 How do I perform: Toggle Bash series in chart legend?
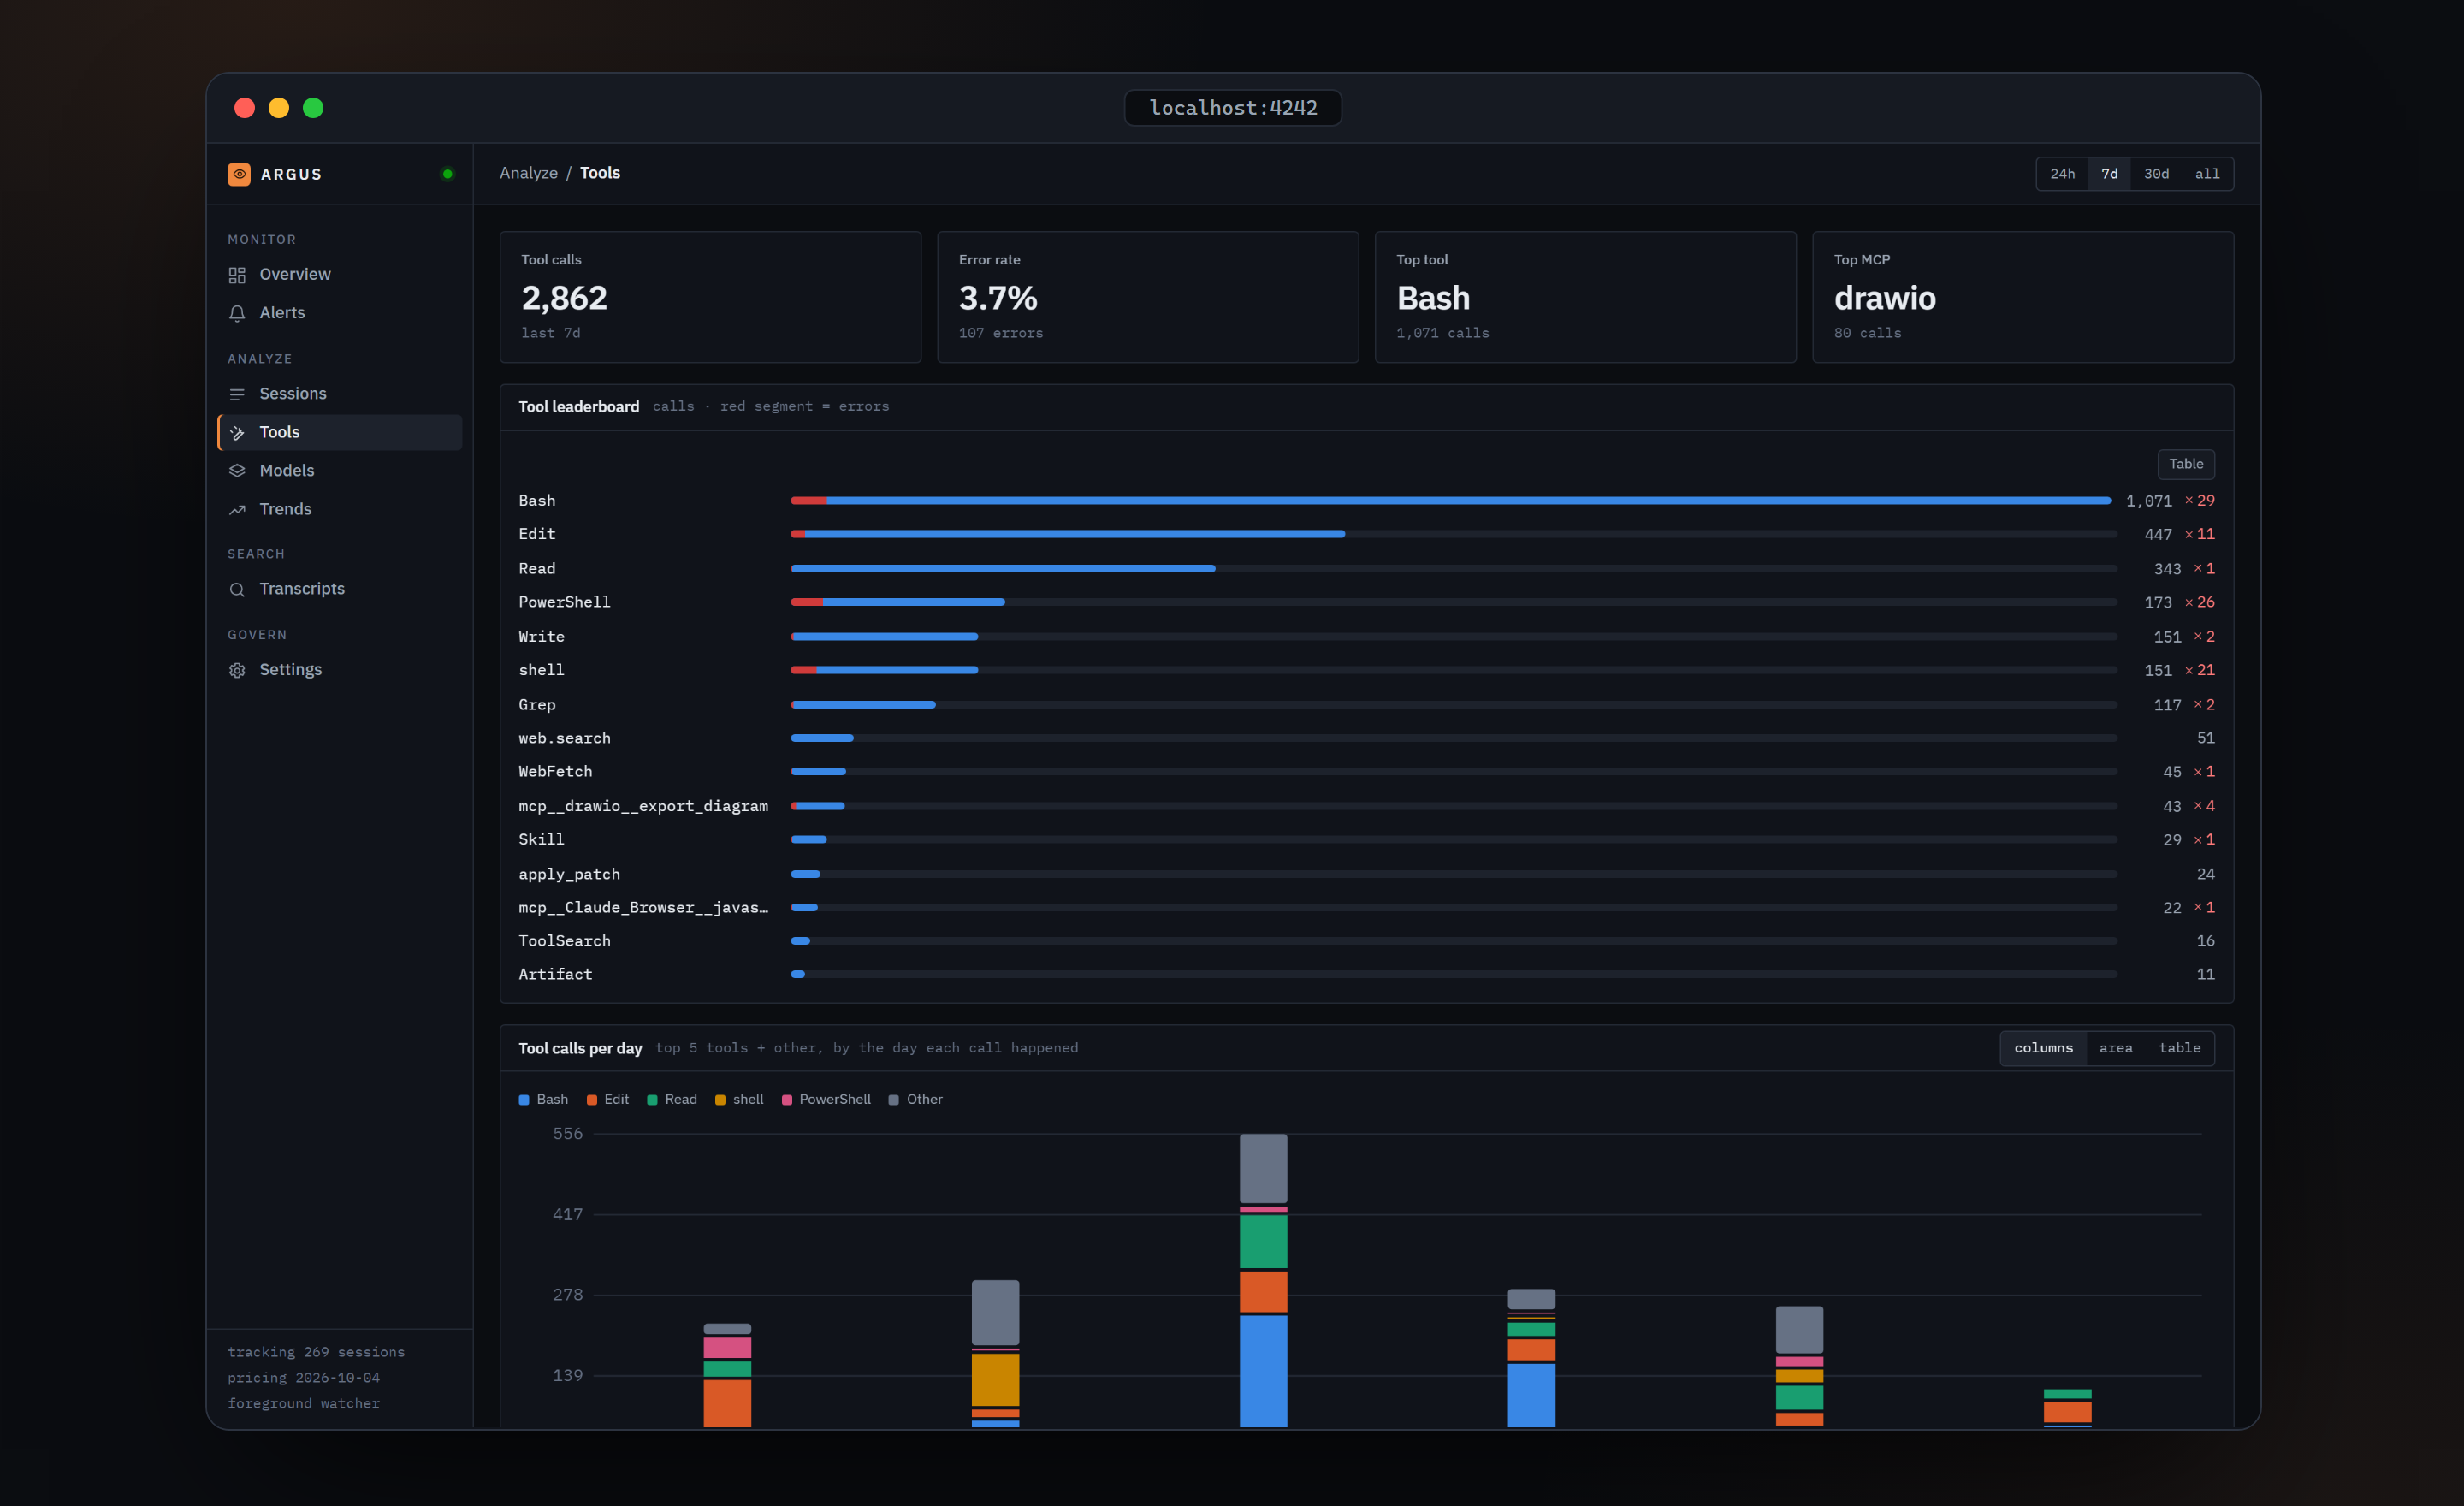[x=543, y=1099]
